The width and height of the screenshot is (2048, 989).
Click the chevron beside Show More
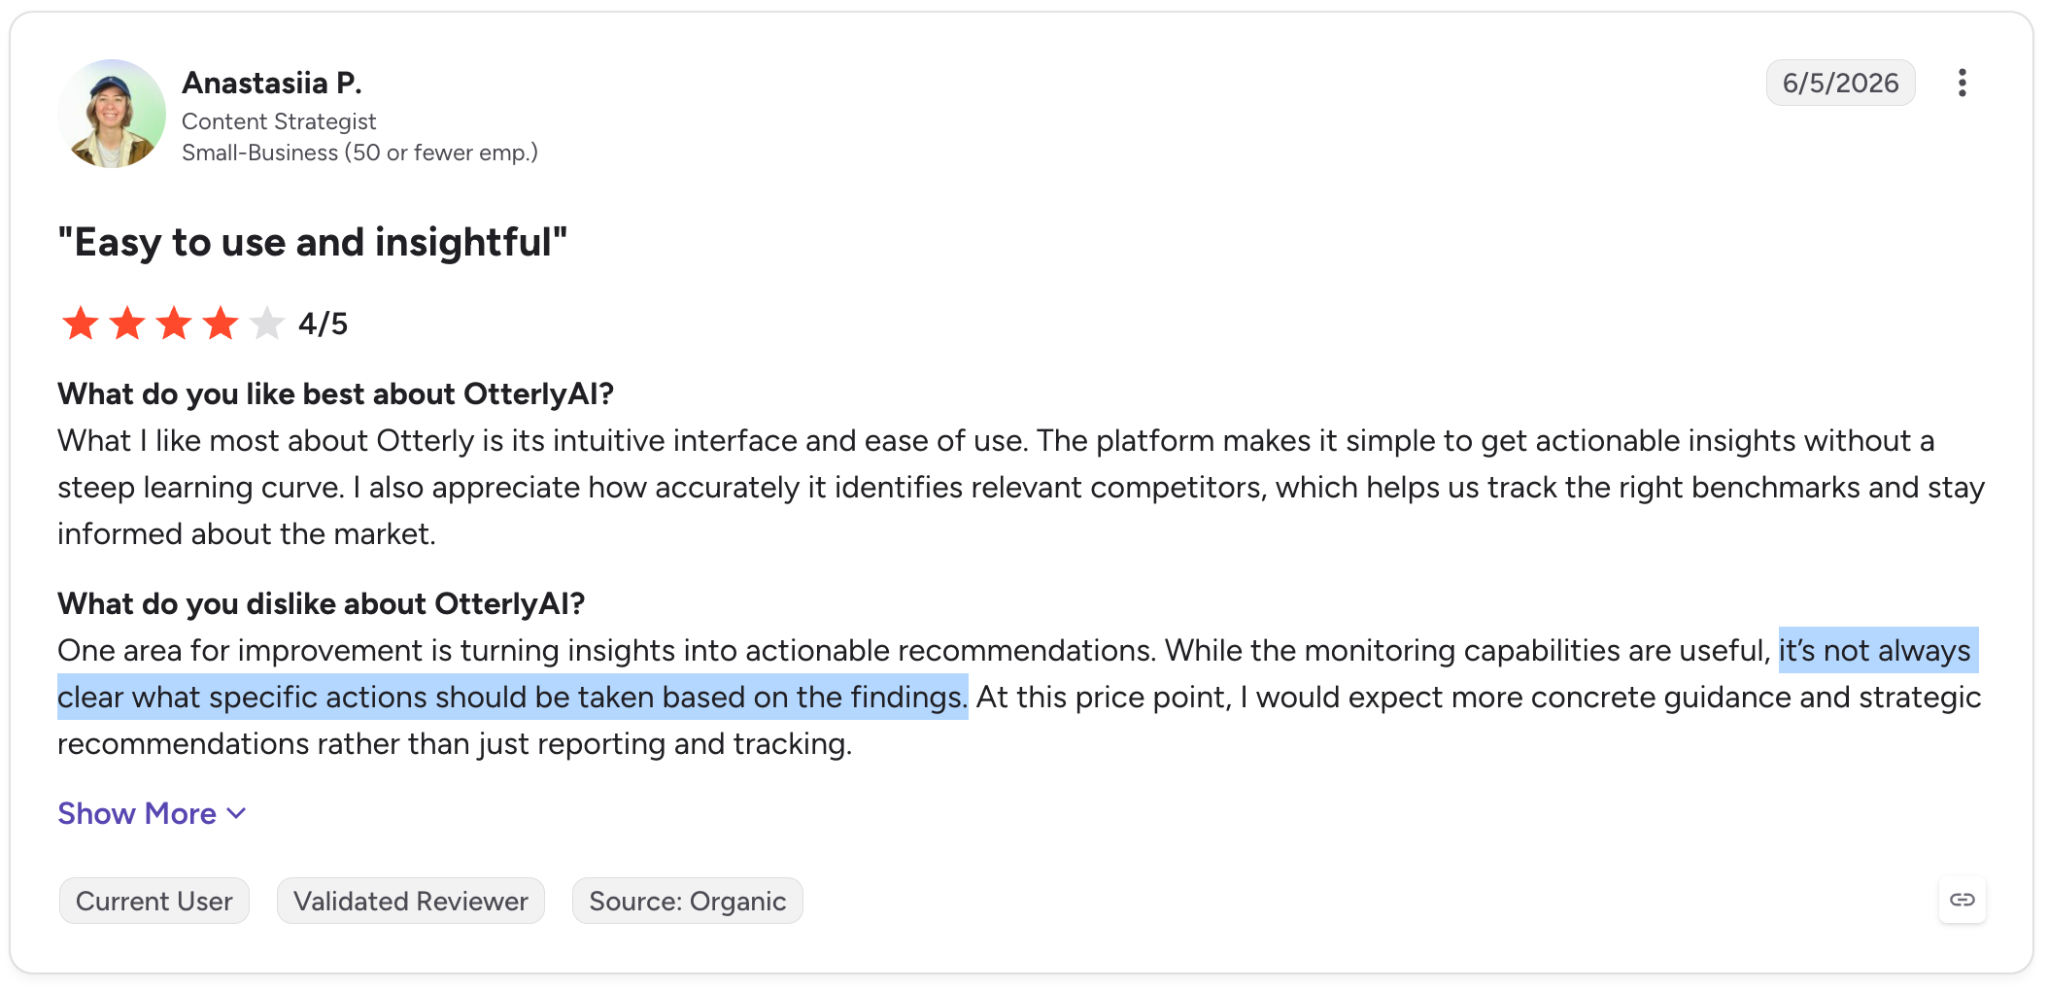point(237,814)
